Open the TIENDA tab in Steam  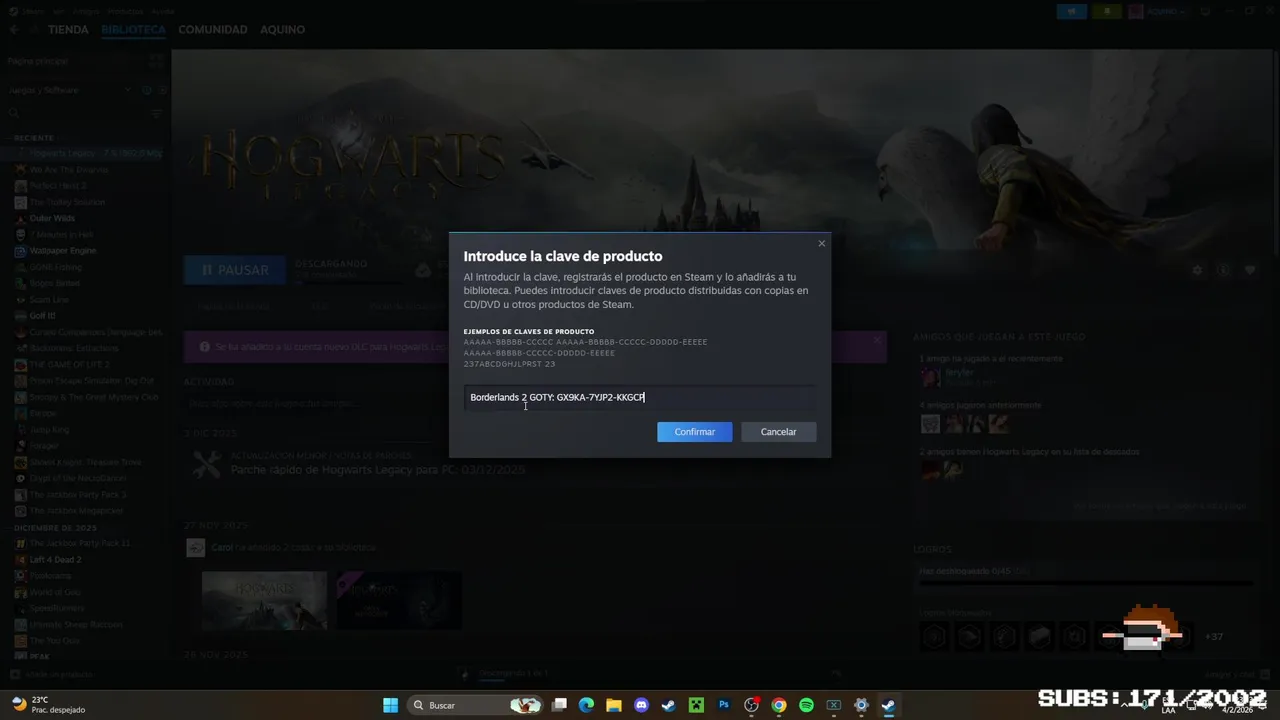click(x=68, y=30)
